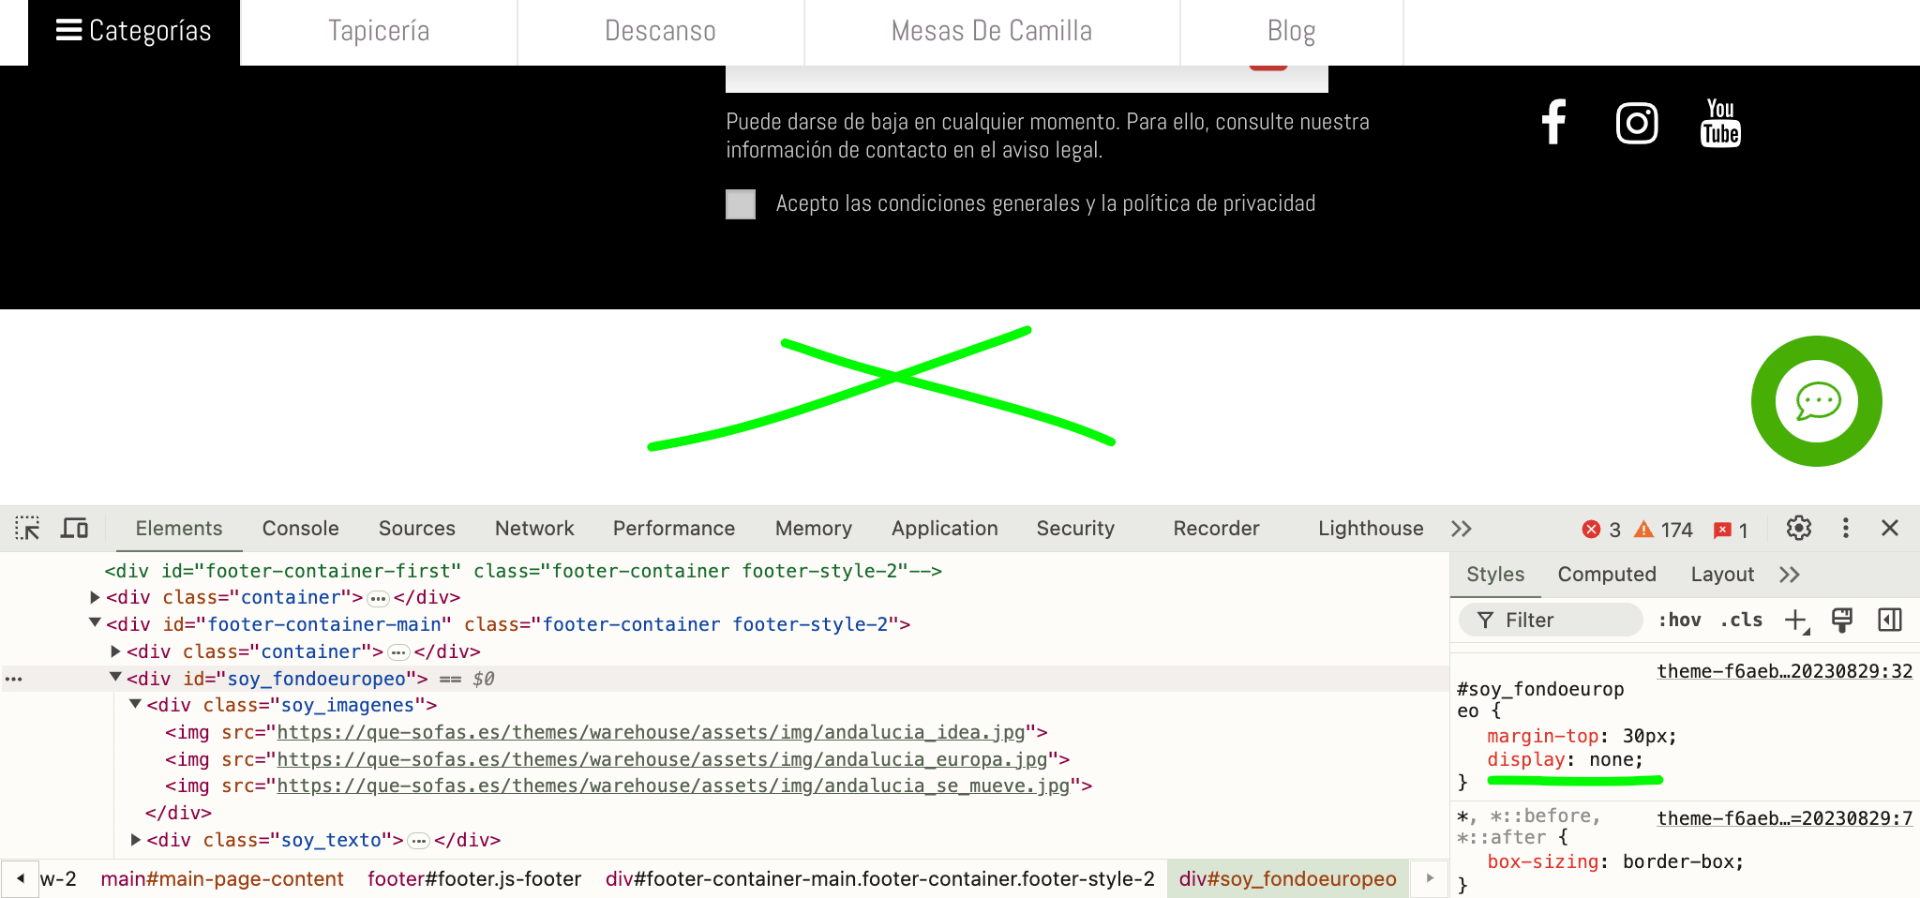Open the row actions ellipsis for soy_fondoeuropeo
The height and width of the screenshot is (898, 1920).
pyautogui.click(x=13, y=679)
